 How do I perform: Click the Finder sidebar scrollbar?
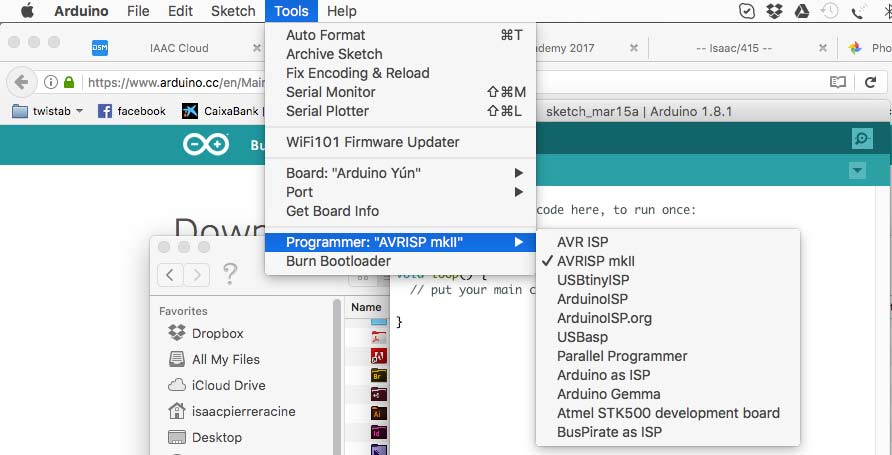coord(337,377)
